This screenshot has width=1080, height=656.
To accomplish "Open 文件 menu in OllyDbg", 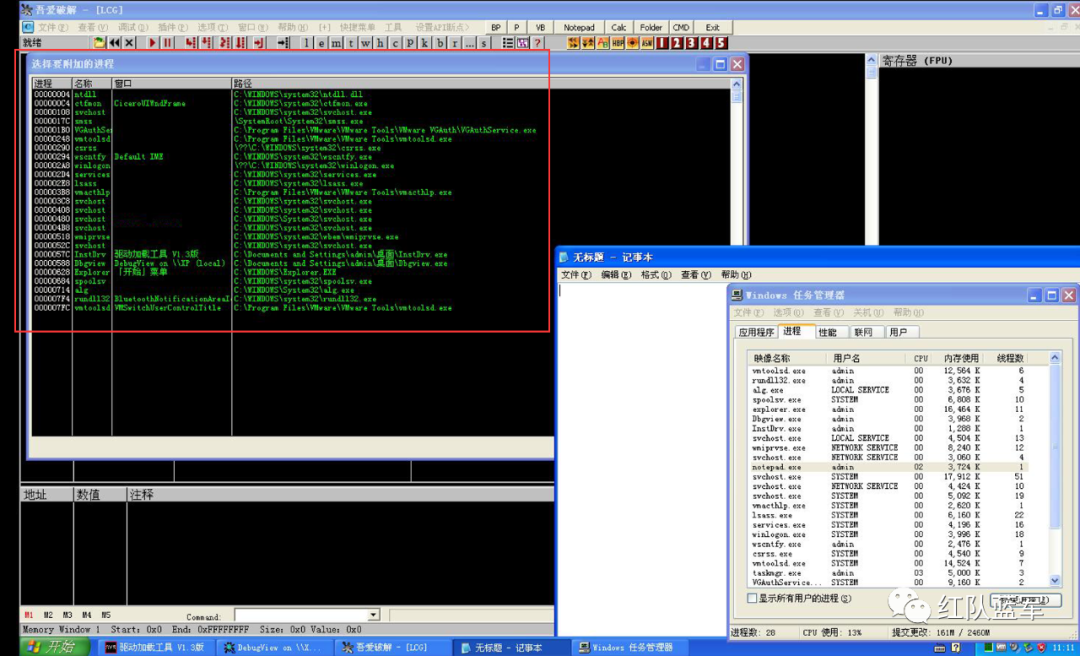I will [52, 28].
